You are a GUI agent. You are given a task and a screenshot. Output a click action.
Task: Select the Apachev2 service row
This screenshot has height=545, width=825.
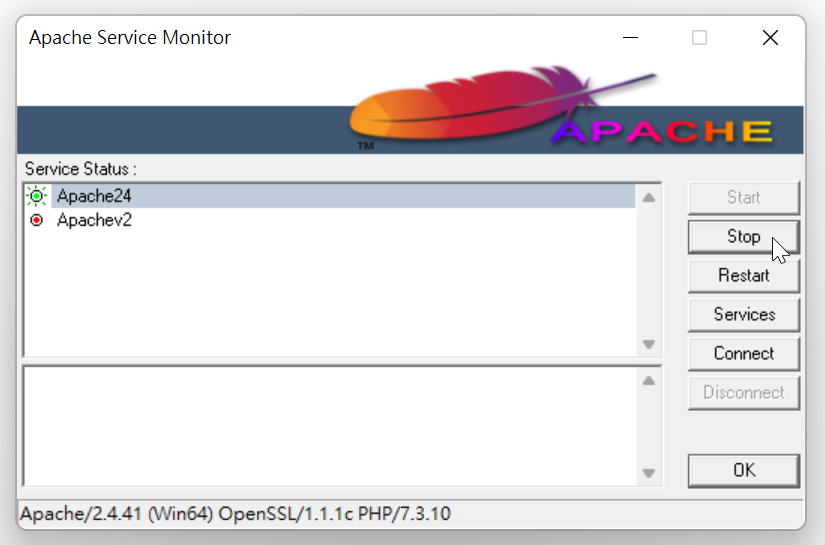[330, 220]
